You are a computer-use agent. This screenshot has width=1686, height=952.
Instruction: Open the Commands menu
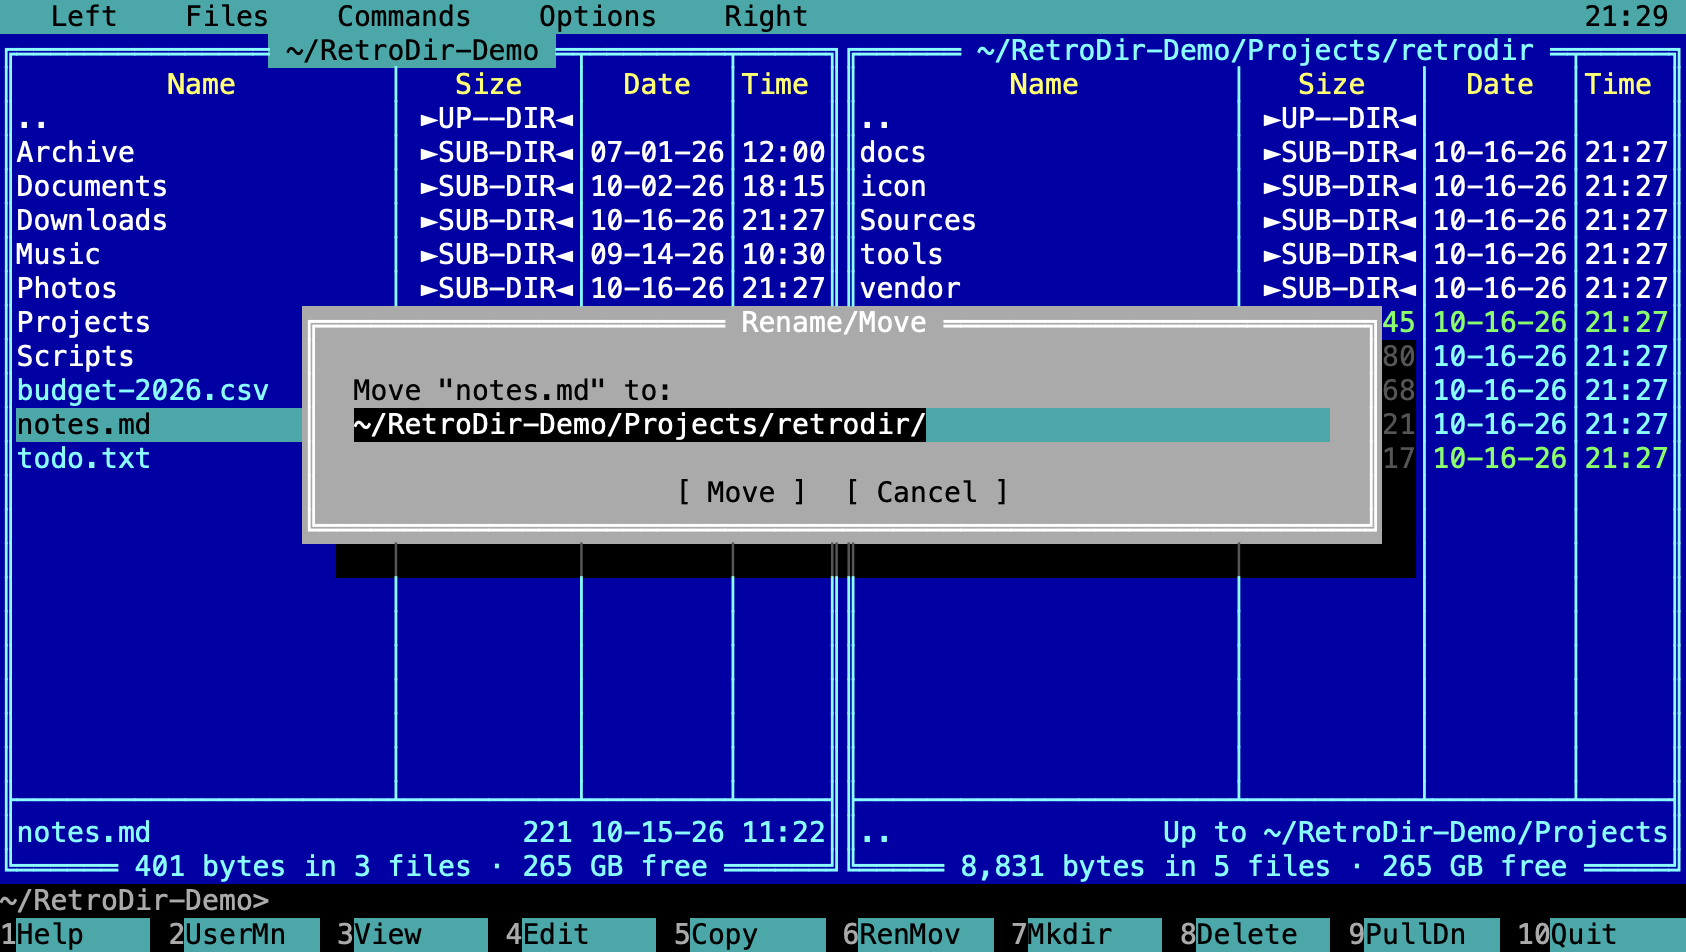click(404, 16)
